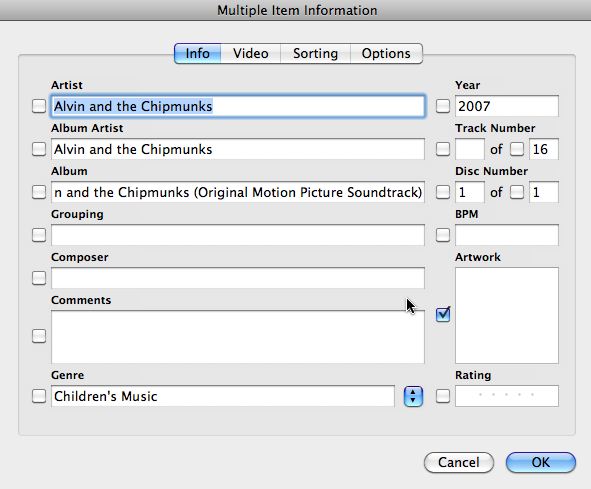Enable the Album checkbox
The height and width of the screenshot is (489, 591).
(x=39, y=192)
